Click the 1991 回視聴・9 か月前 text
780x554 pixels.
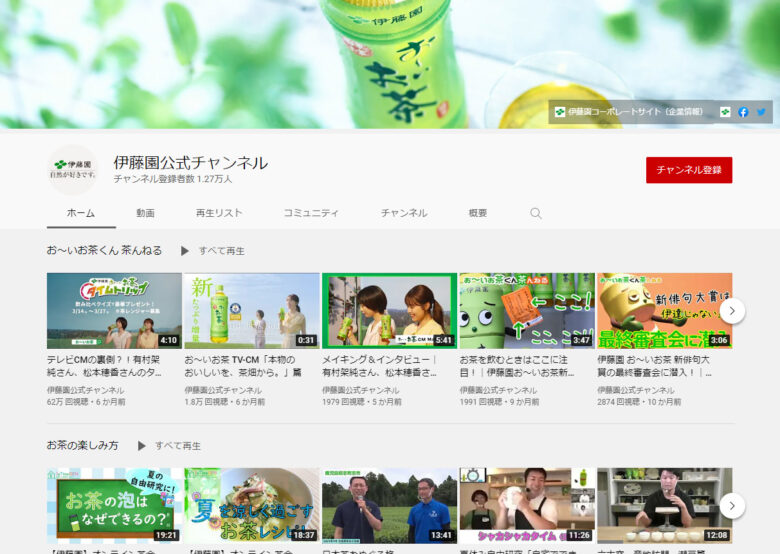click(x=499, y=402)
